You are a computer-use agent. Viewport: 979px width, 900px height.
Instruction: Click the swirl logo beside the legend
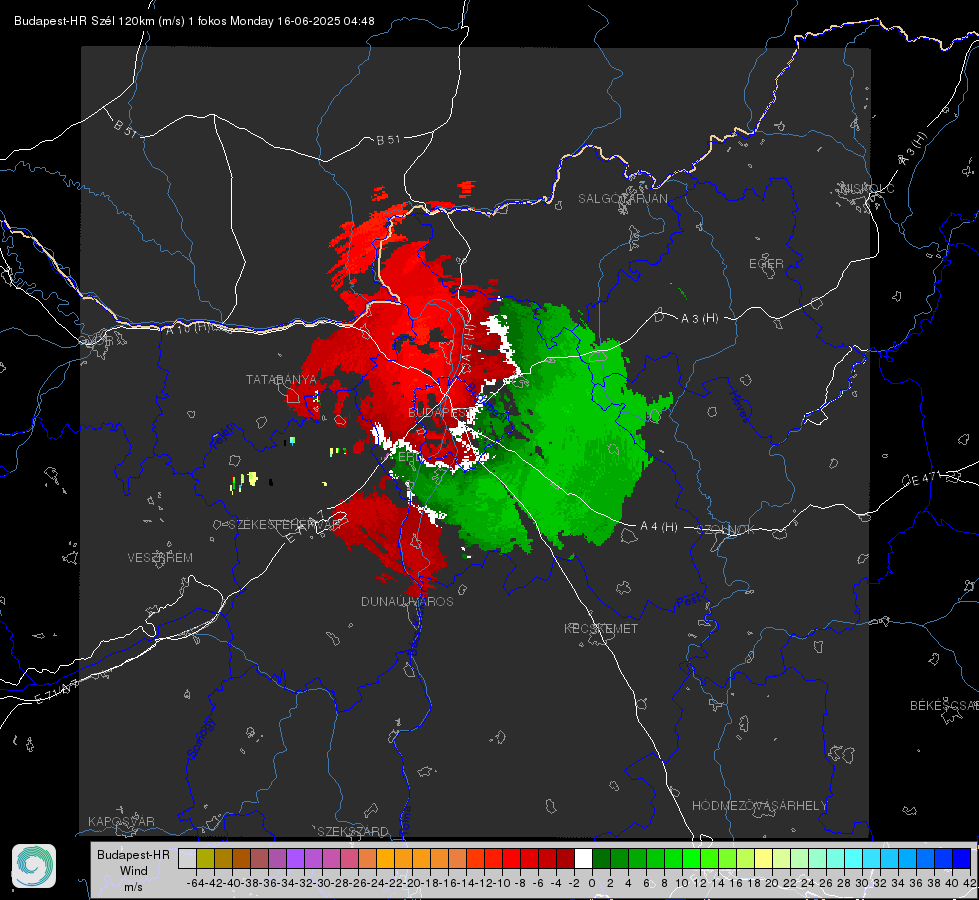34,866
